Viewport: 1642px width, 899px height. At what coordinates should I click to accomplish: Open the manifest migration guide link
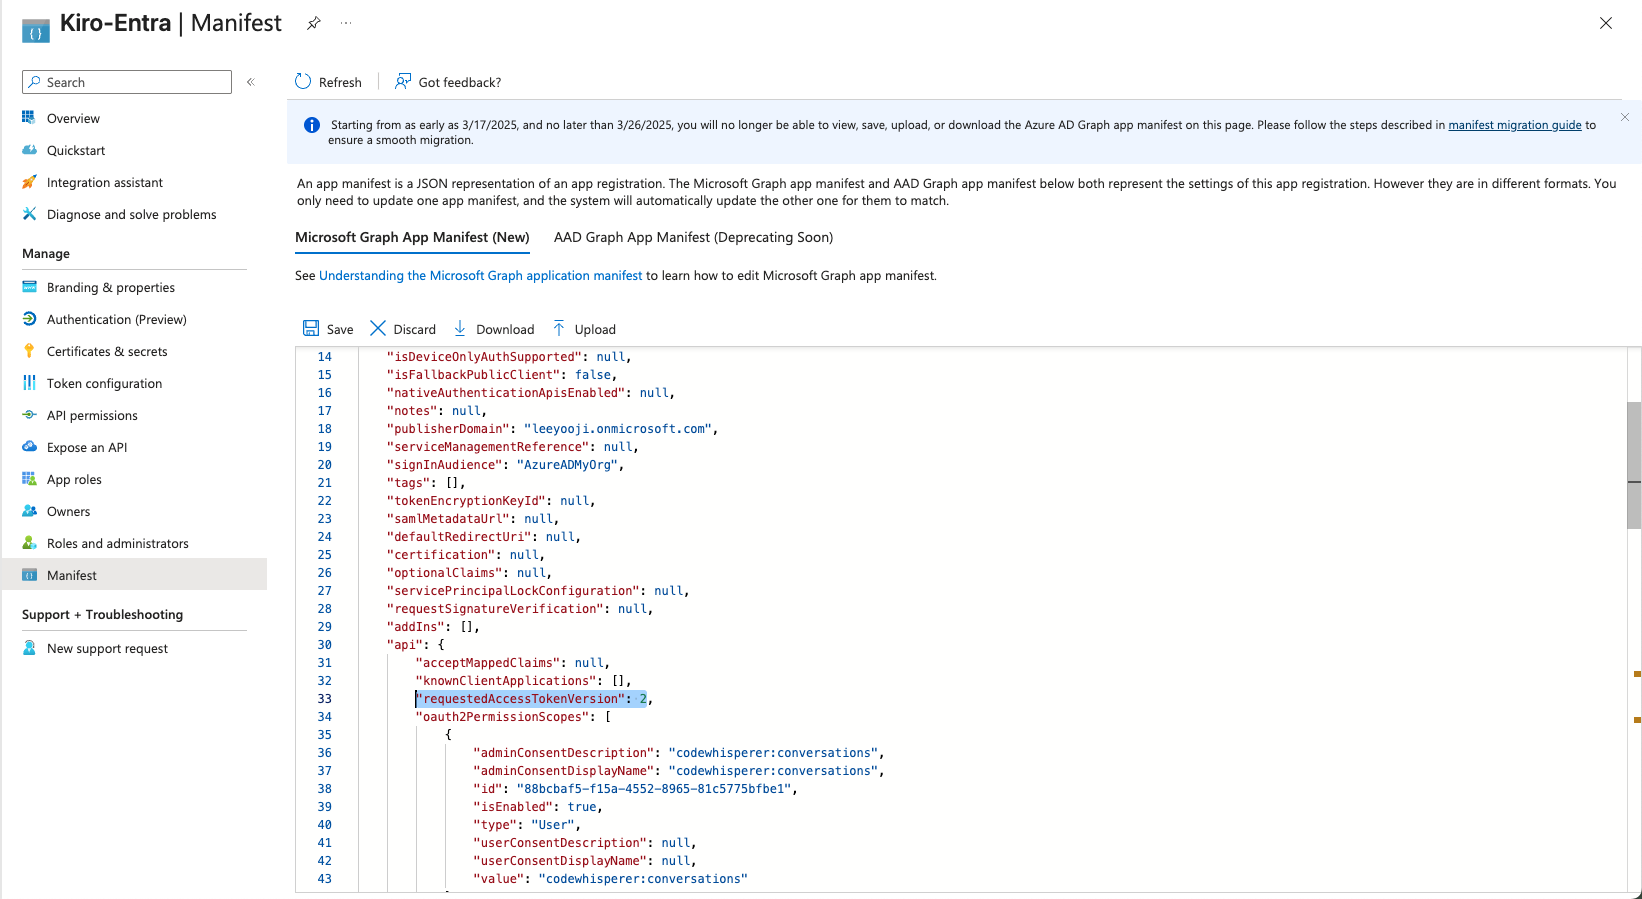1514,125
